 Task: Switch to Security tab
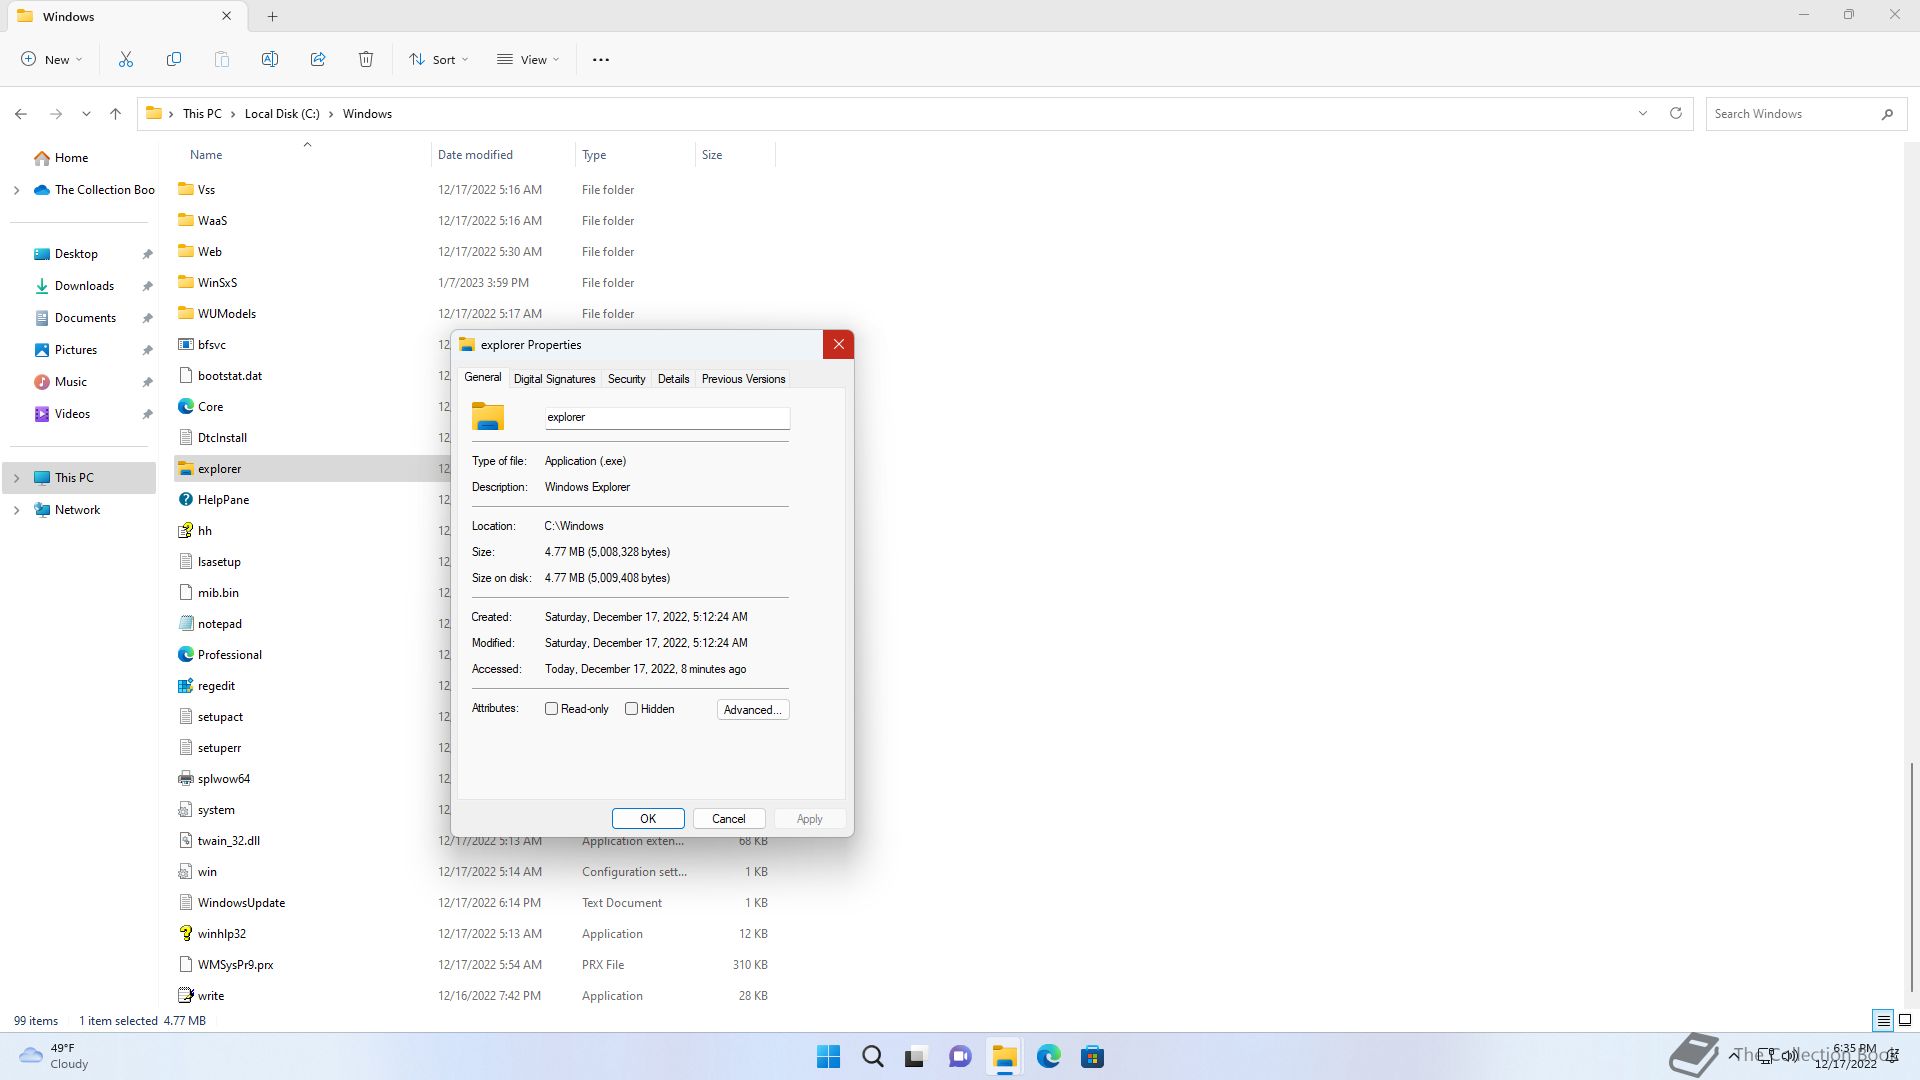pyautogui.click(x=626, y=379)
